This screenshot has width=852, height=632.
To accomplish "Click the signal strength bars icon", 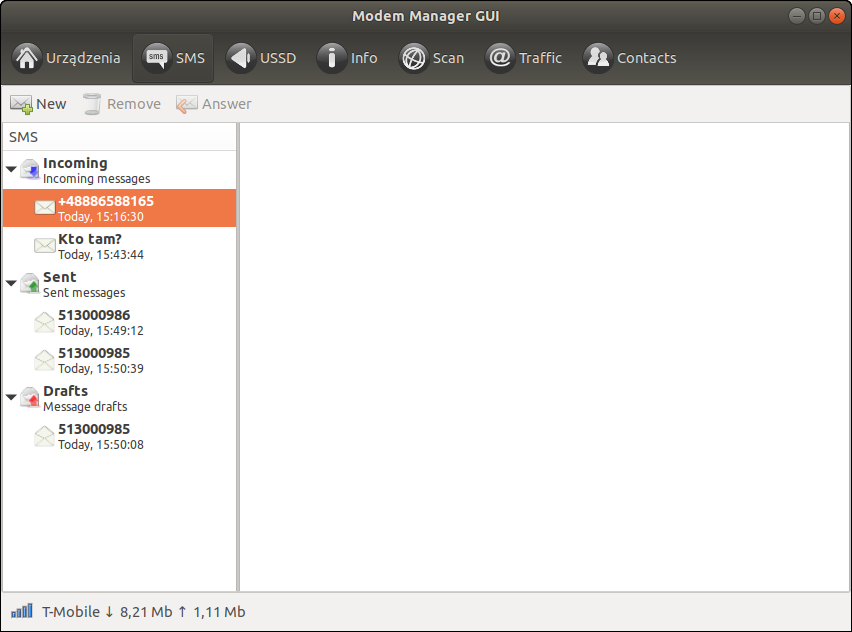I will 22,611.
